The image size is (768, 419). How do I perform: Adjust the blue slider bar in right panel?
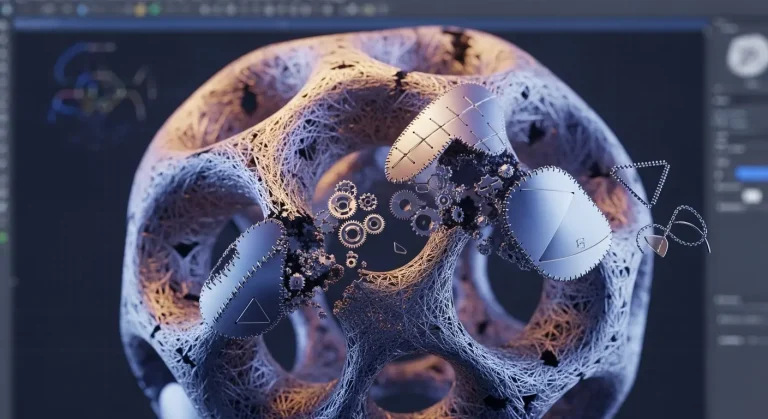coord(752,173)
